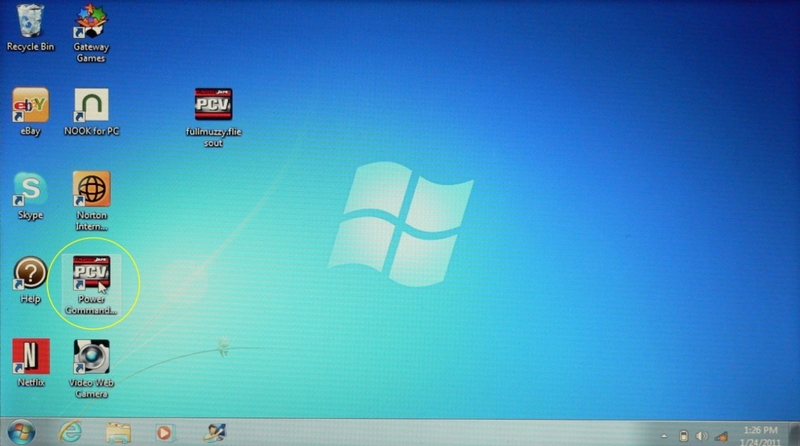
Task: Open the speaker volume control
Action: [x=702, y=436]
